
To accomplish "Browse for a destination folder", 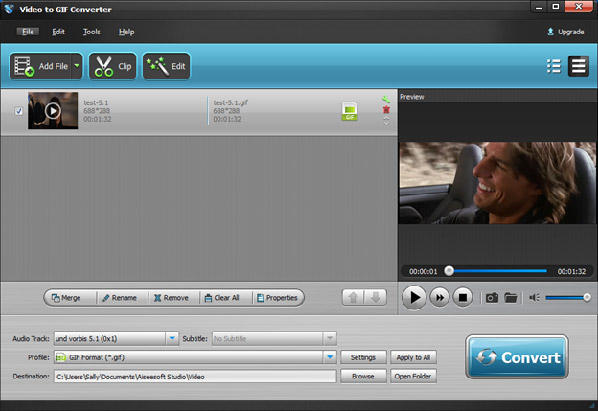I will (x=363, y=376).
